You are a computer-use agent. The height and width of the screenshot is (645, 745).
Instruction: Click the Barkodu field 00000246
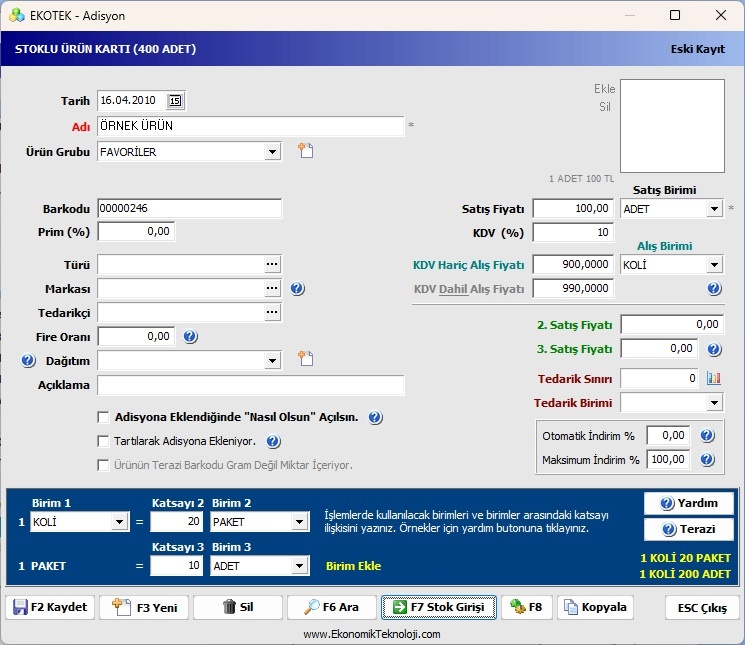tap(190, 209)
